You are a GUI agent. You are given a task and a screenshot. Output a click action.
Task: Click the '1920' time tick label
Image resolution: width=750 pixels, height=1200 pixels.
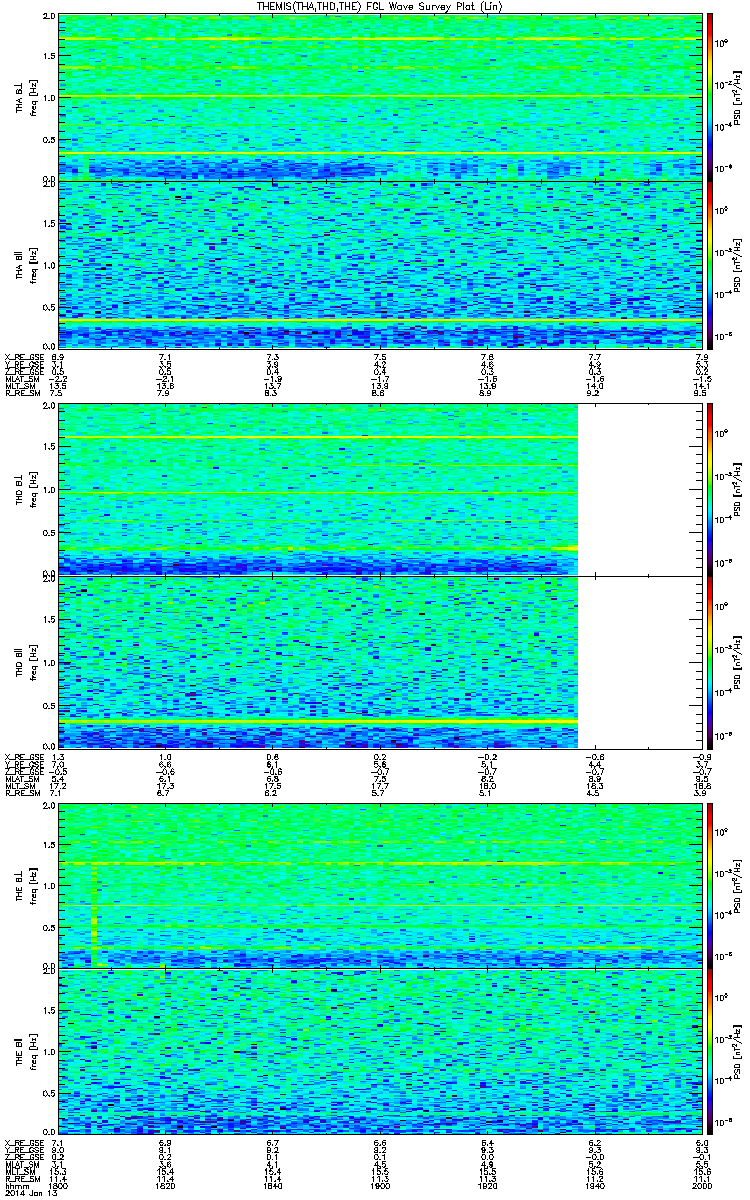click(487, 1185)
